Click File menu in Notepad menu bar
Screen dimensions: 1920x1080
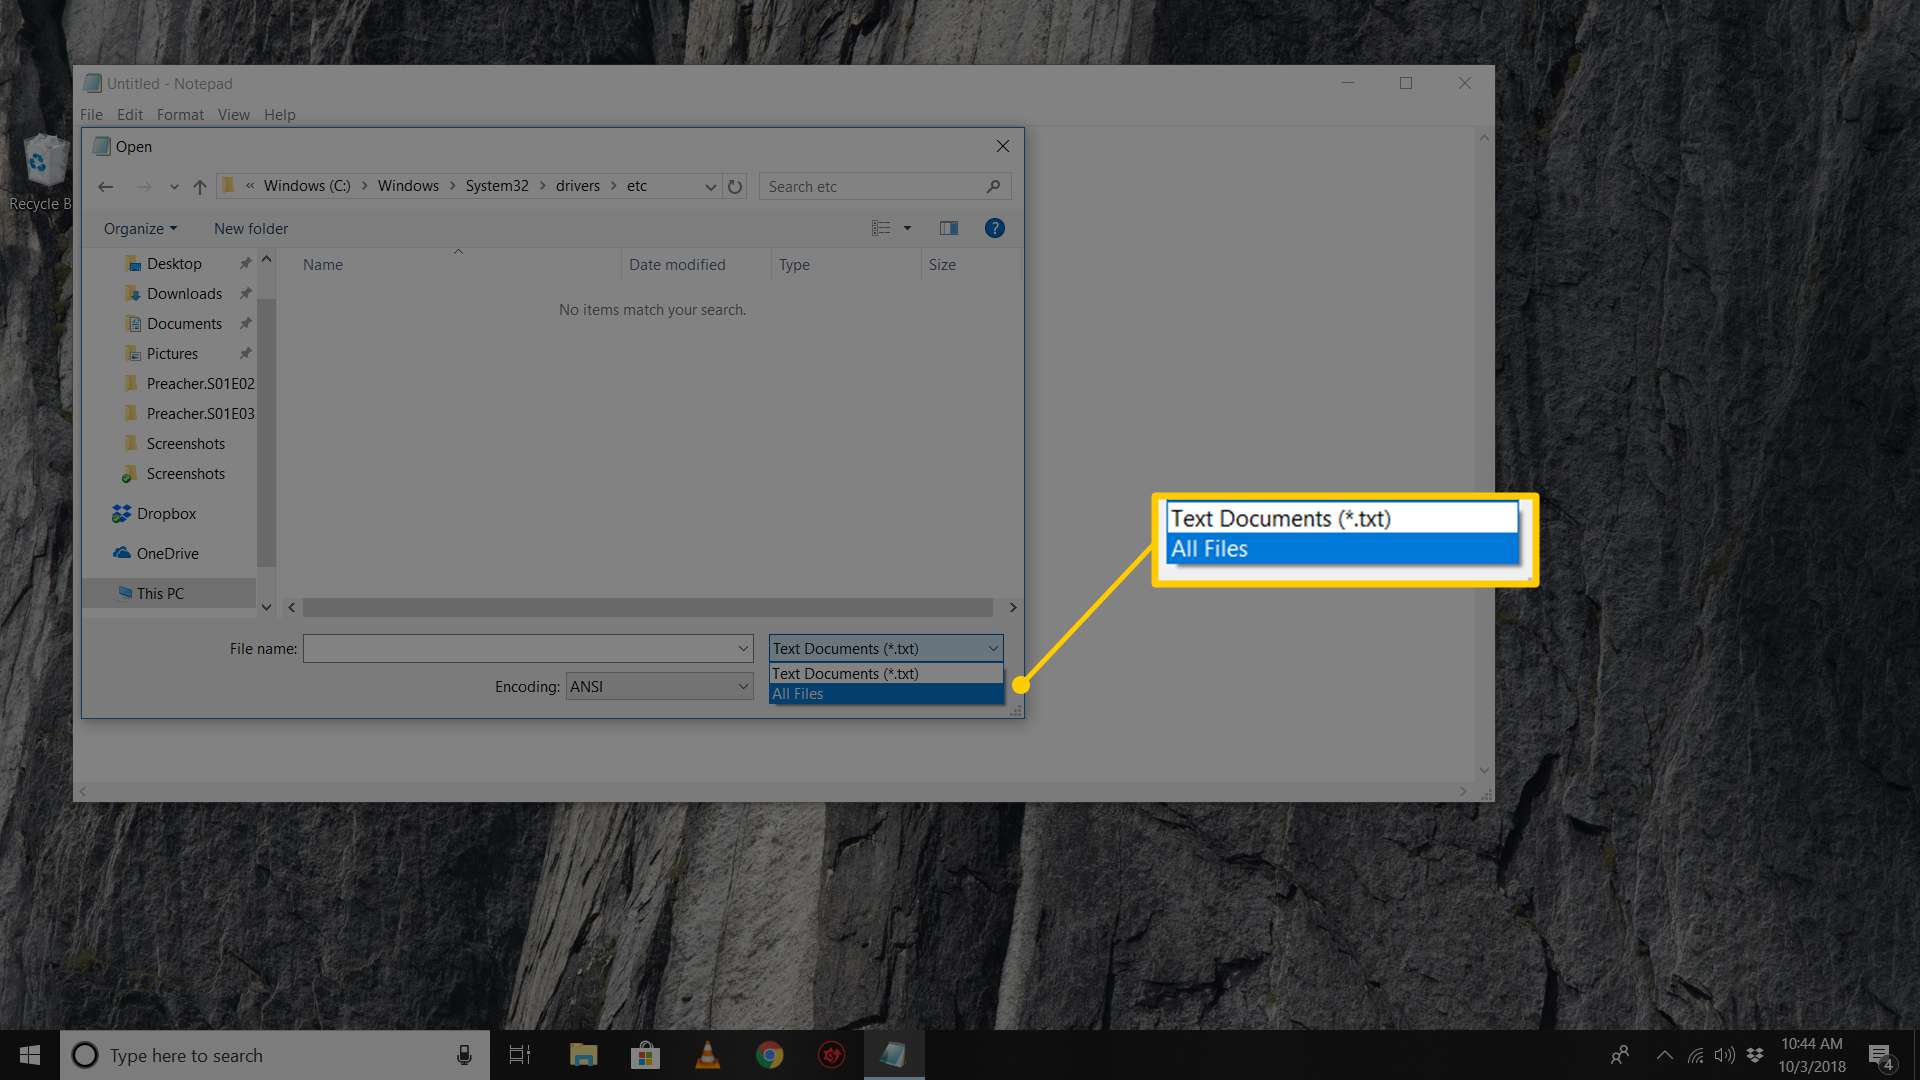tap(92, 113)
